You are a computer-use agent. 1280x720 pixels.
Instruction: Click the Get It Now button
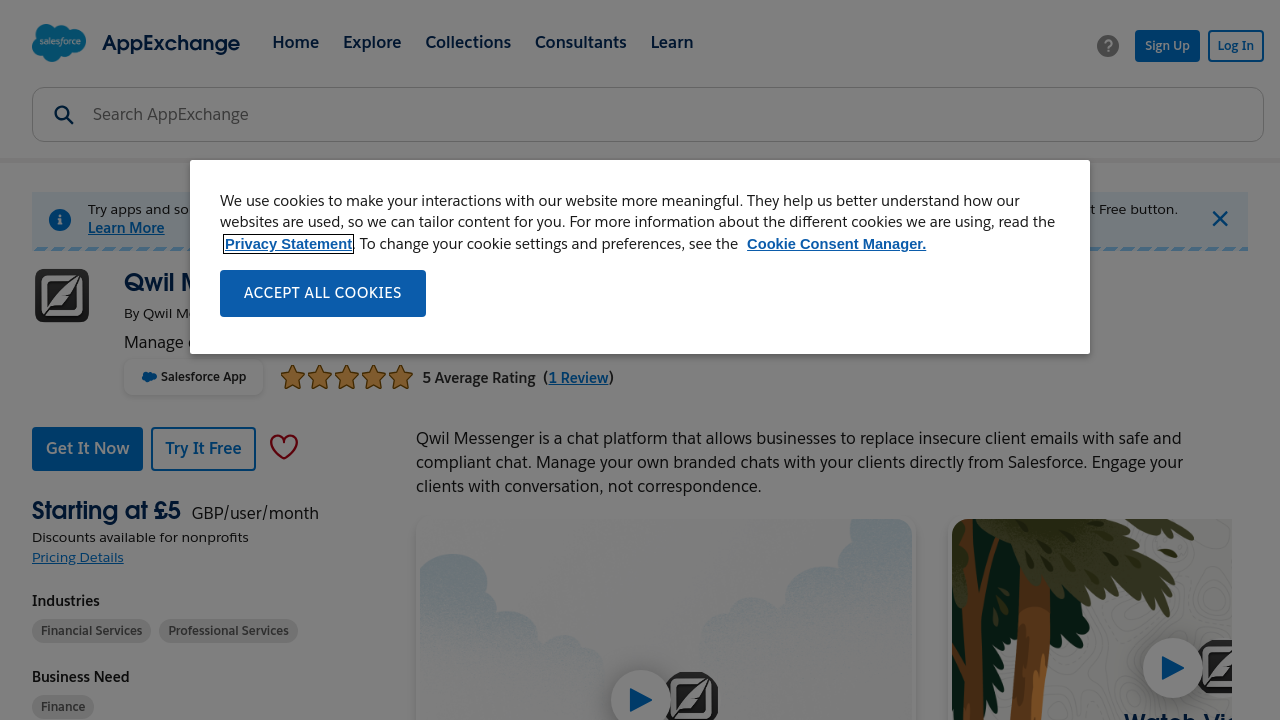87,449
